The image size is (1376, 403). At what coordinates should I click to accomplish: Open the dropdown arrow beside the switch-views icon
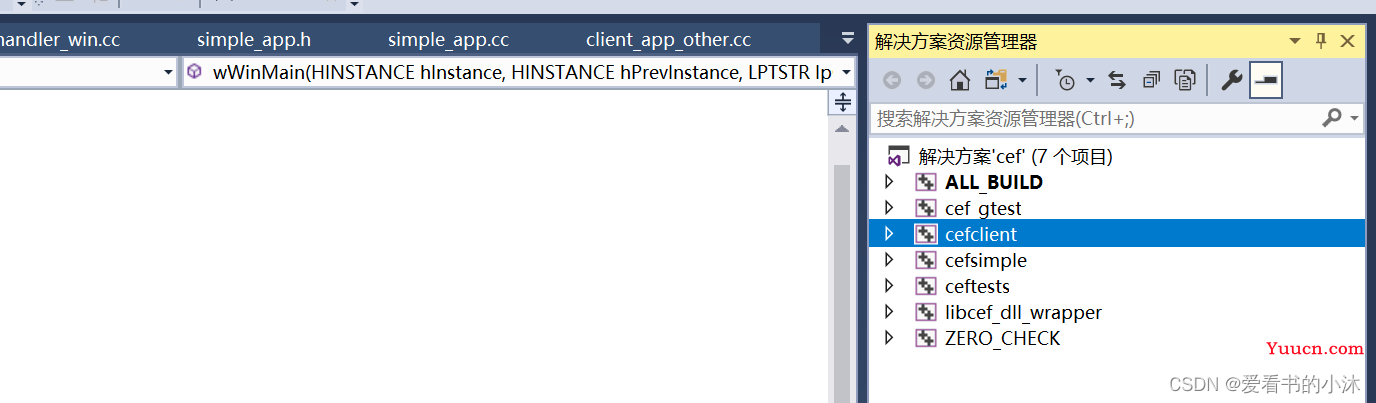click(1022, 80)
